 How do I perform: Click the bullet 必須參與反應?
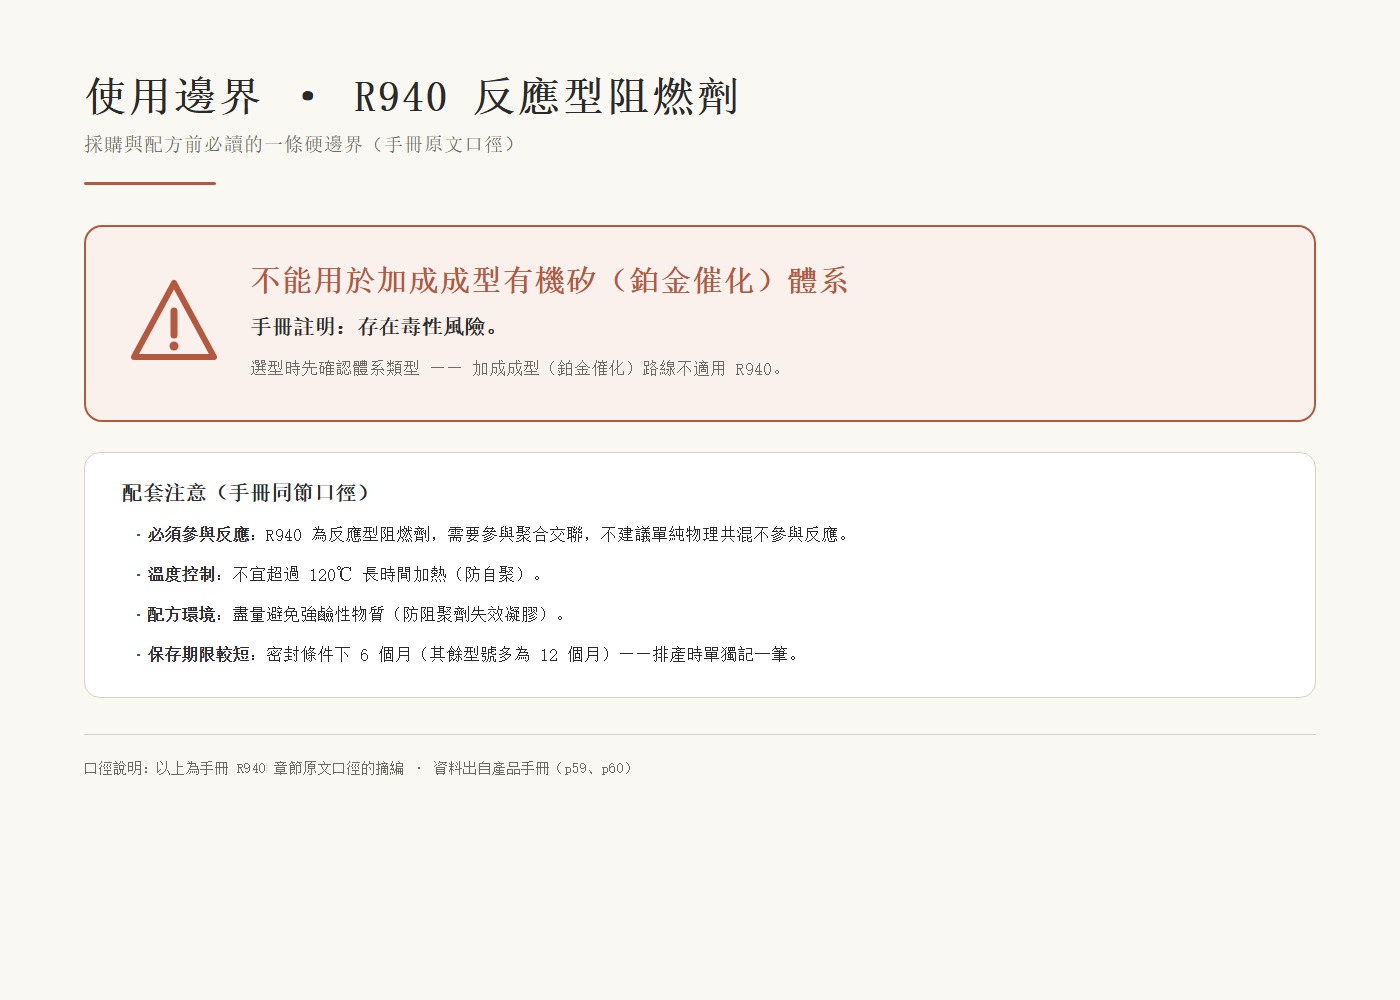[492, 534]
